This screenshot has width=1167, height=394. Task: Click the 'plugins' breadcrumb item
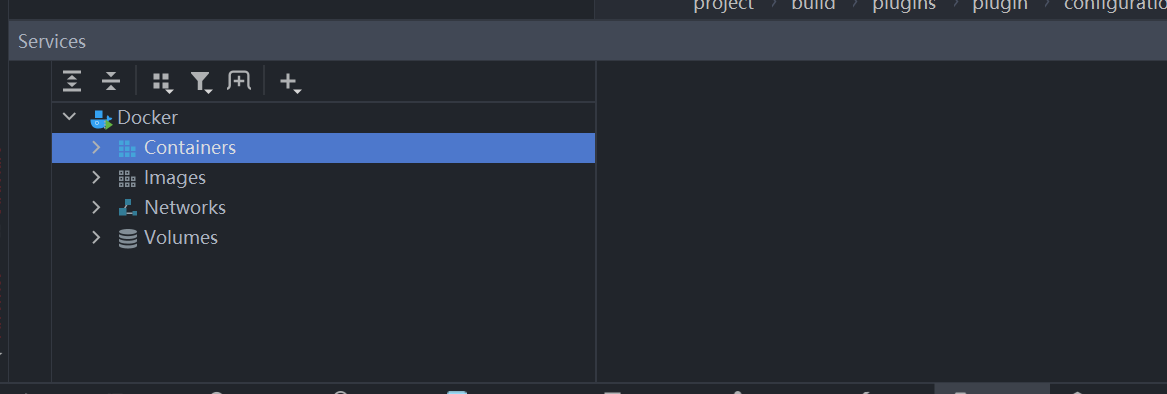(904, 5)
